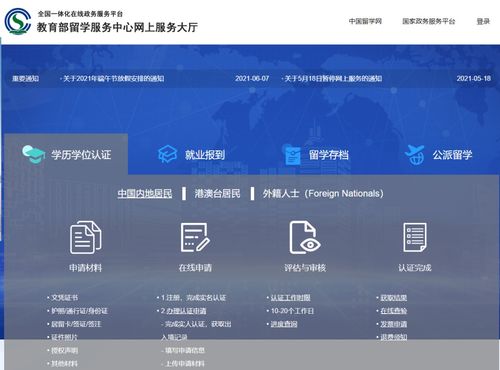Open the 国家政务服务平台 header link
Image resolution: width=500 pixels, height=370 pixels.
pyautogui.click(x=429, y=21)
